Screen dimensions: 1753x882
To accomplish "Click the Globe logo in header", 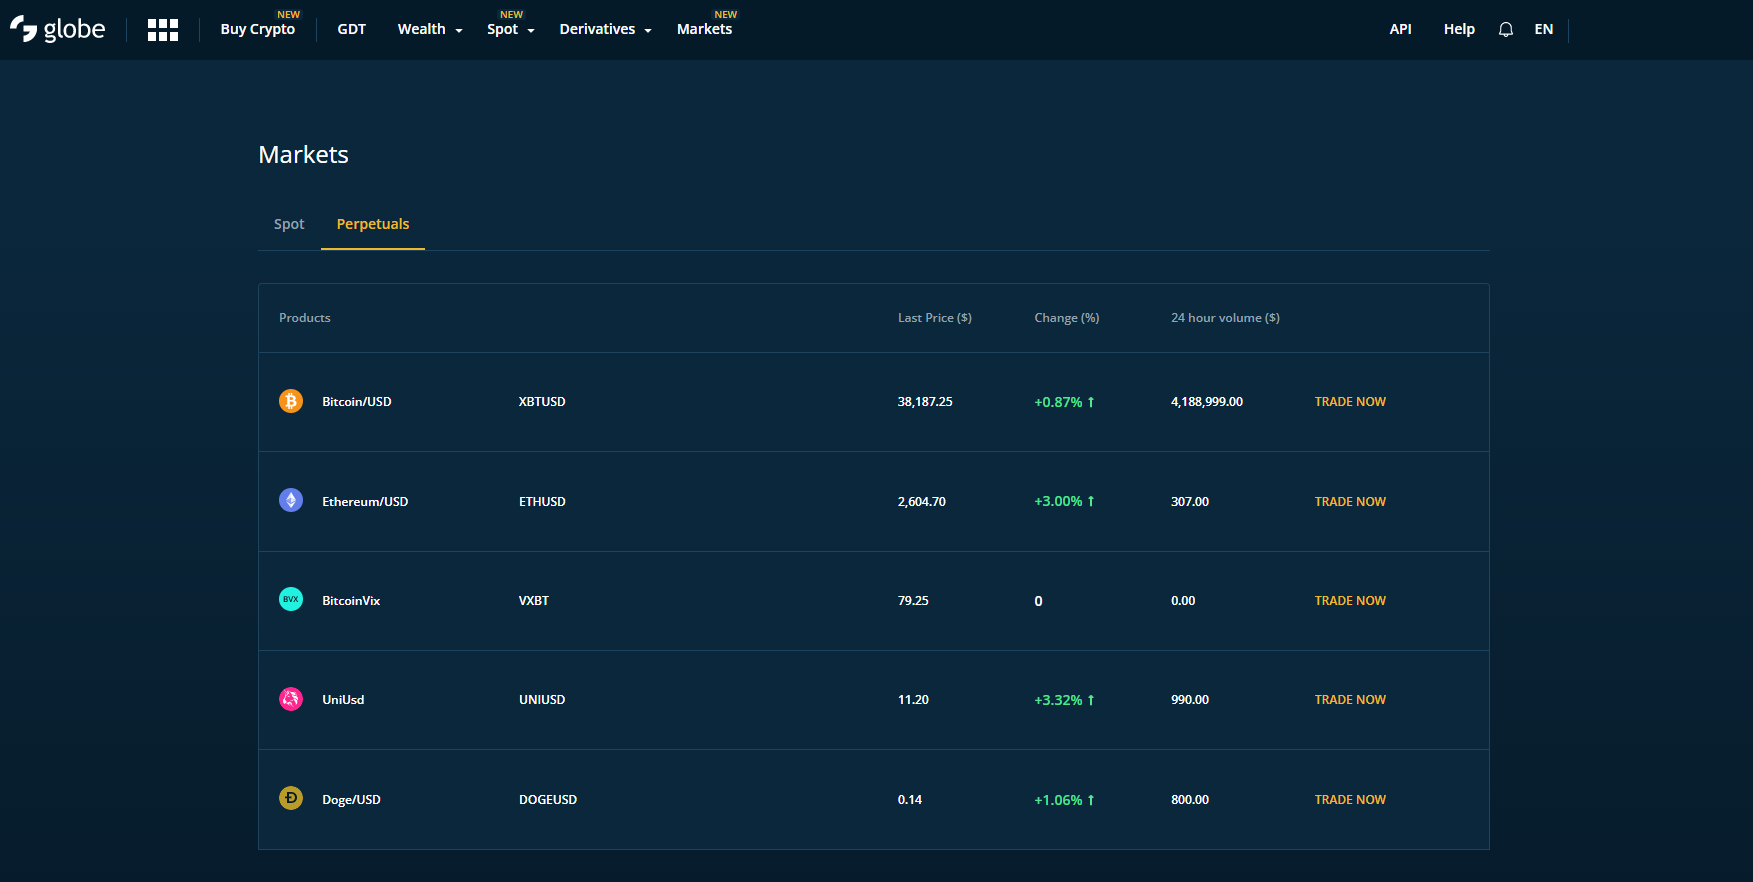I will (58, 30).
